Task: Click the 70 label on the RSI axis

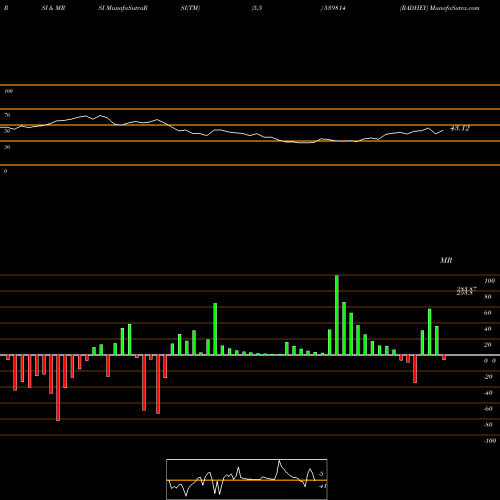Action: (7, 115)
